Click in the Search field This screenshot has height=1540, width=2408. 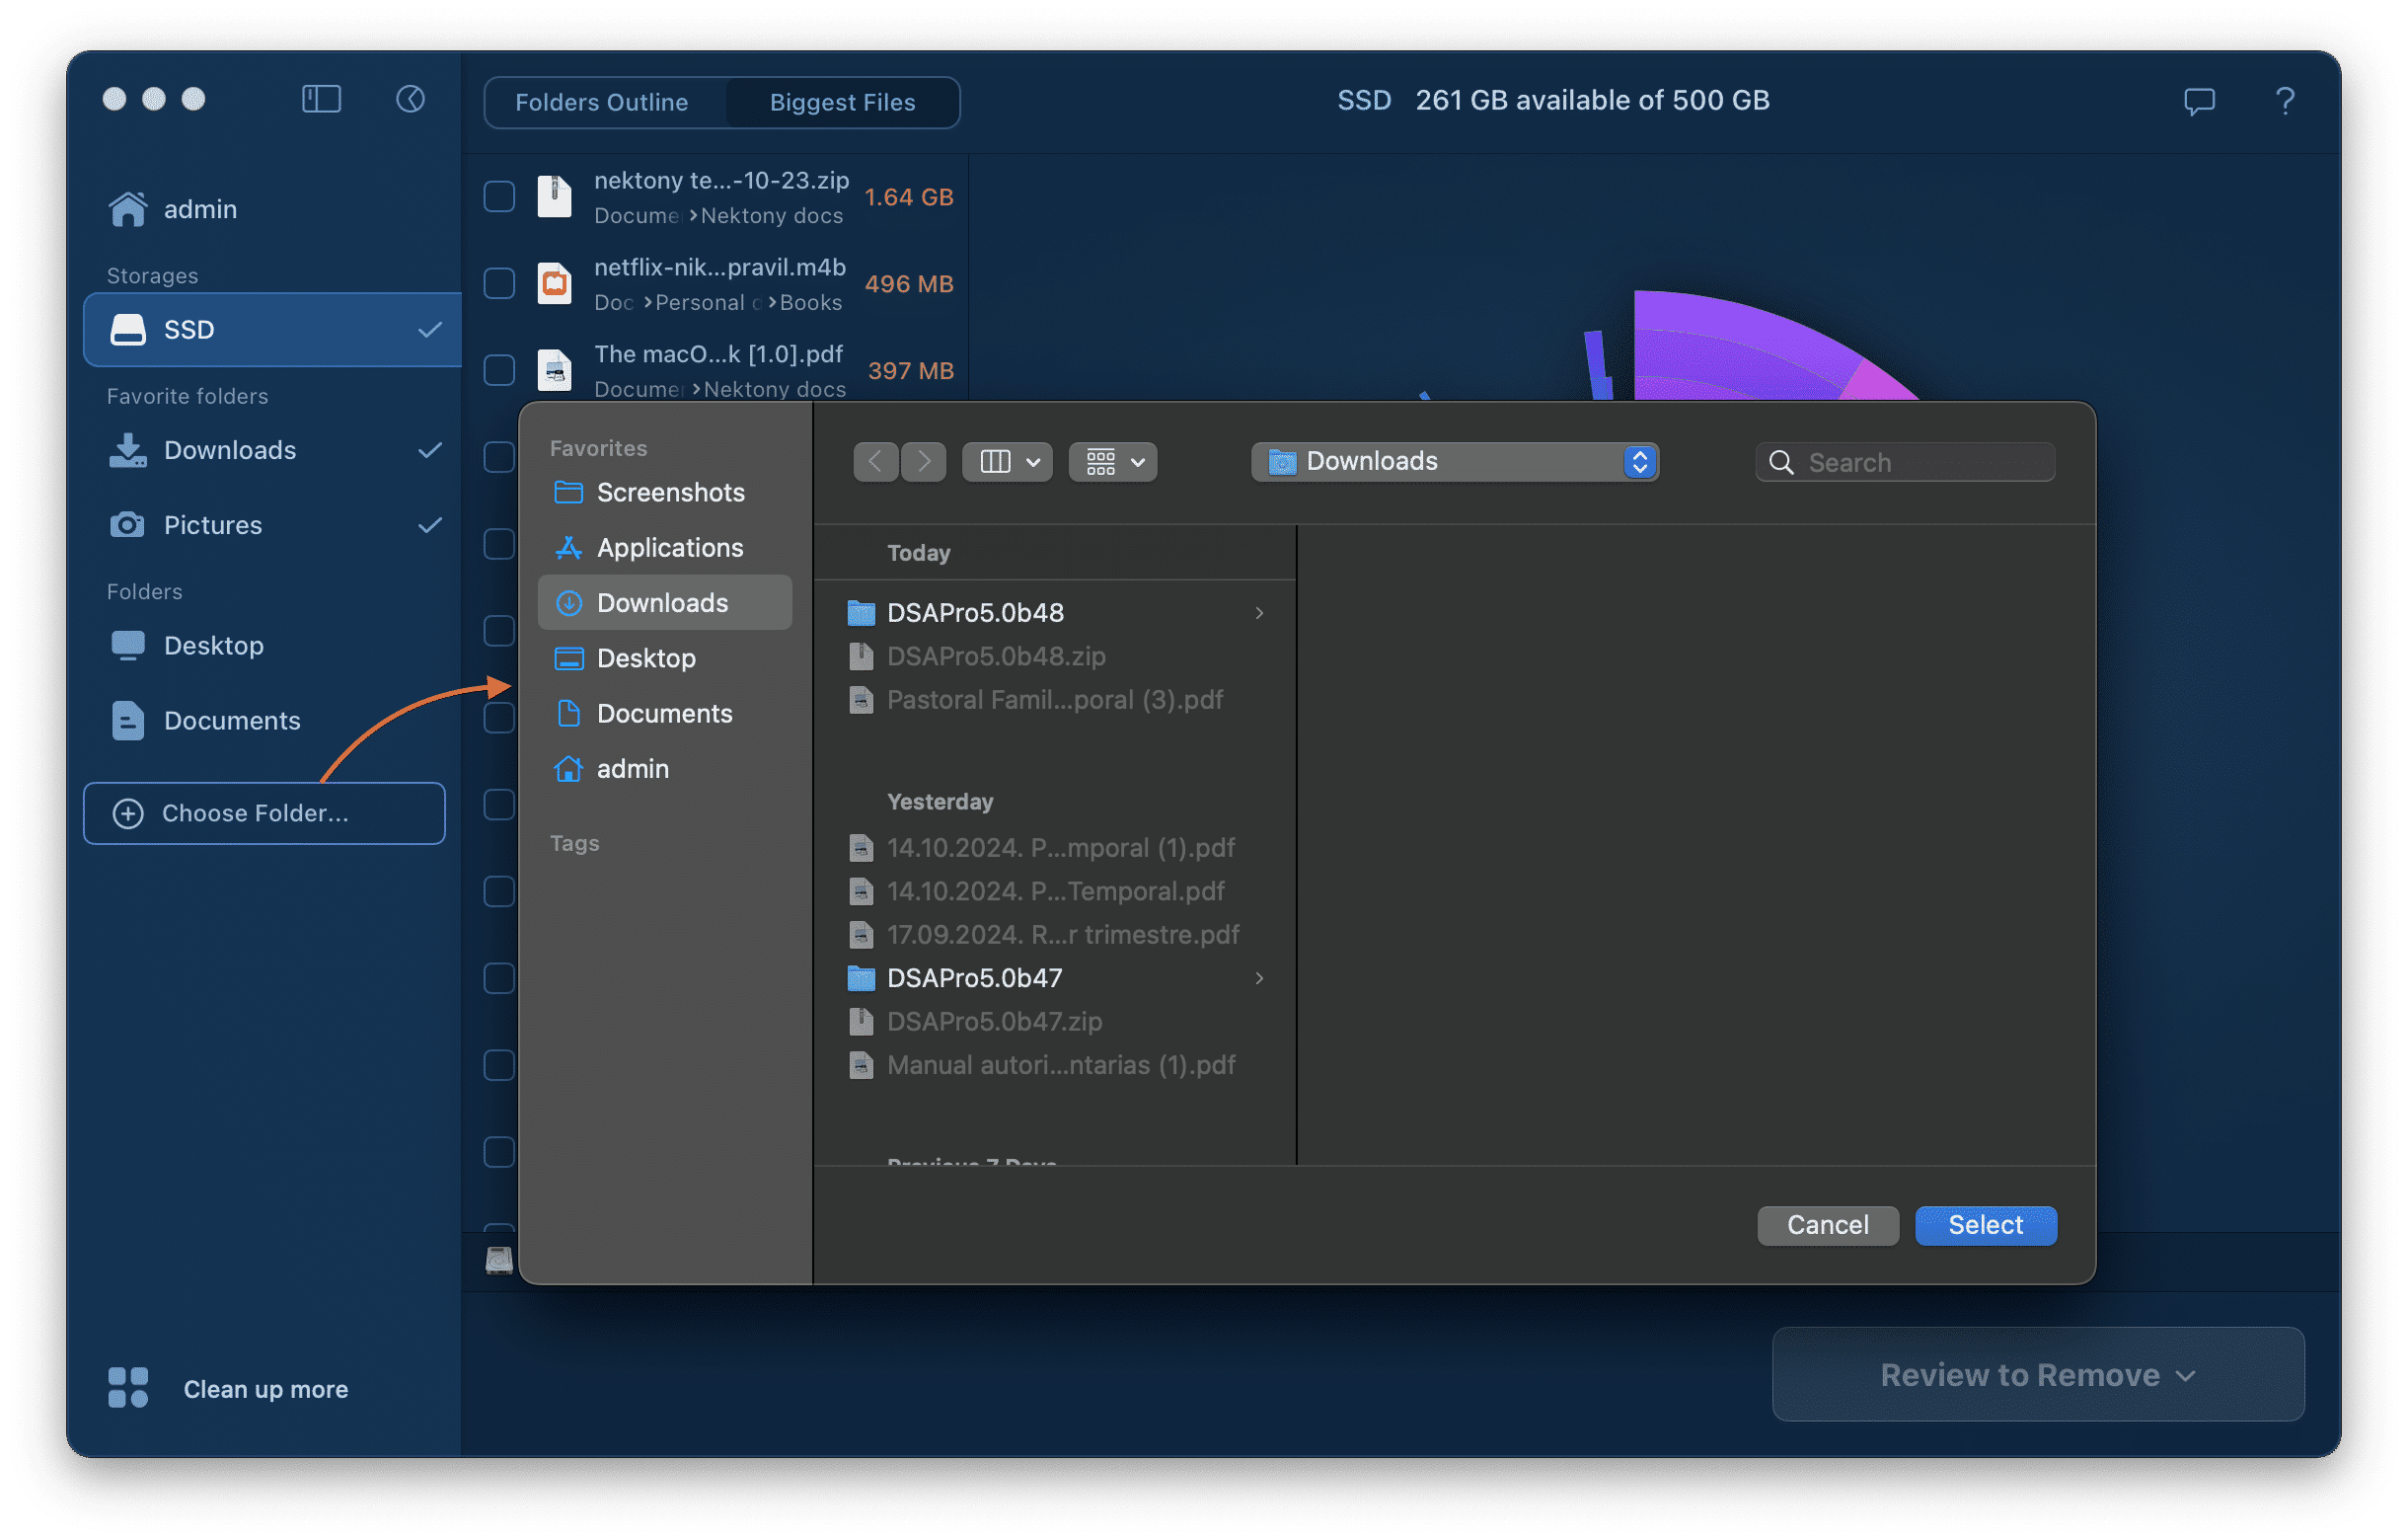(1905, 462)
